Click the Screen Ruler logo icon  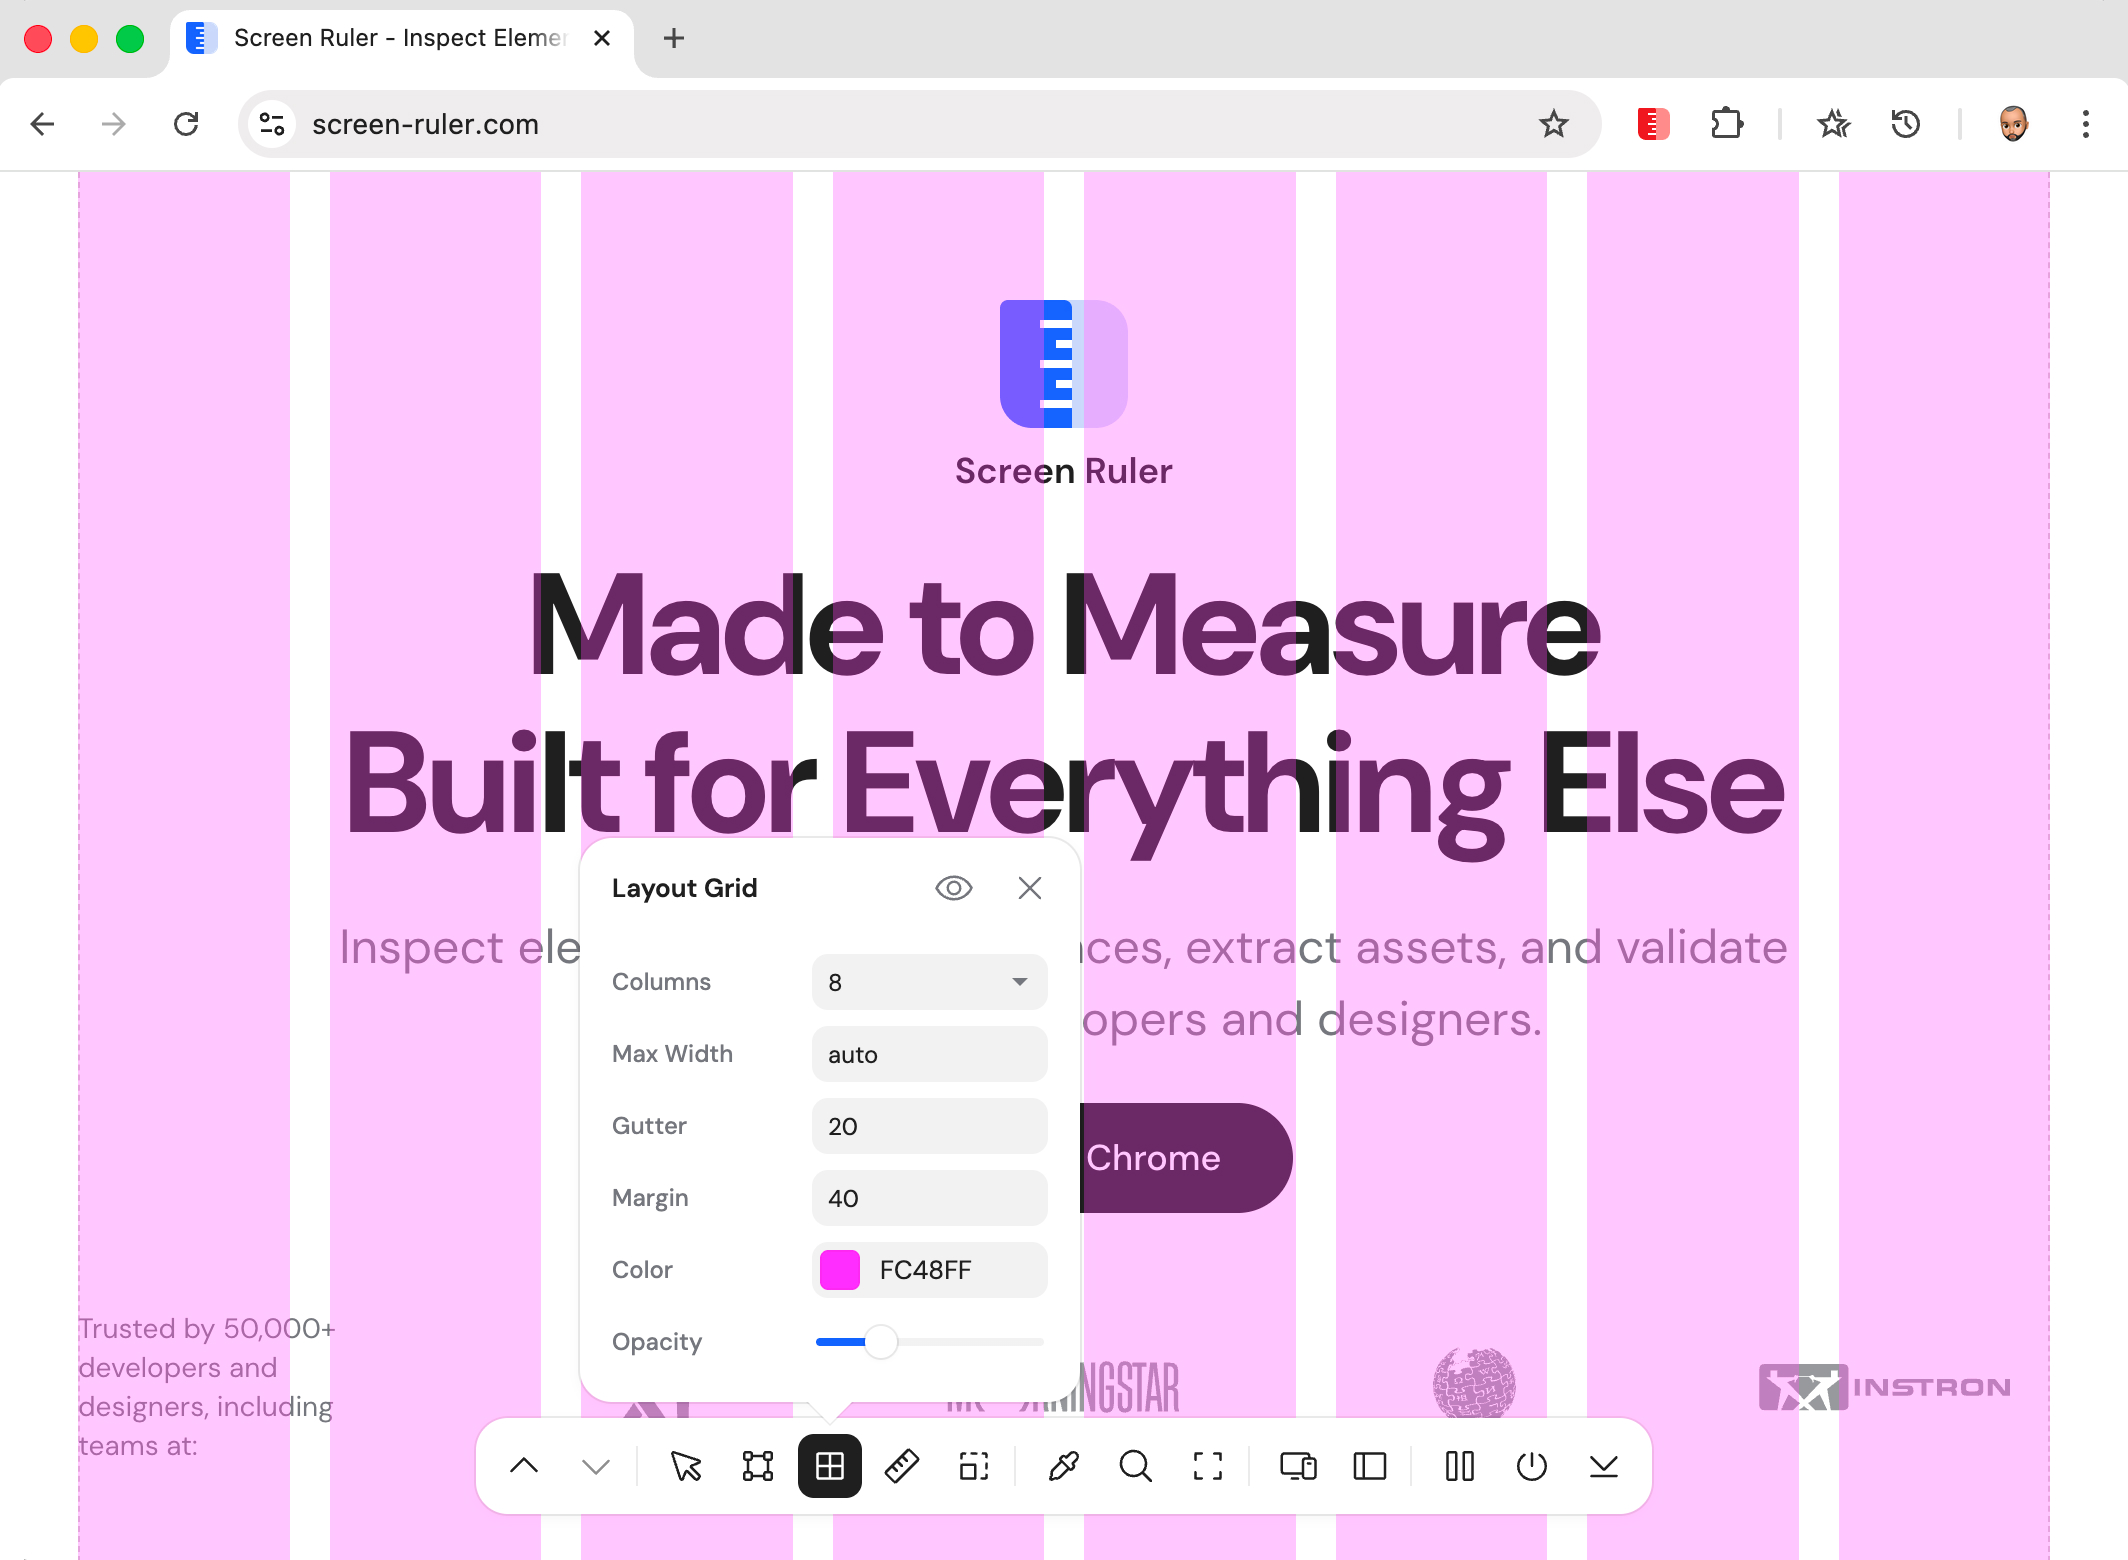(1064, 364)
